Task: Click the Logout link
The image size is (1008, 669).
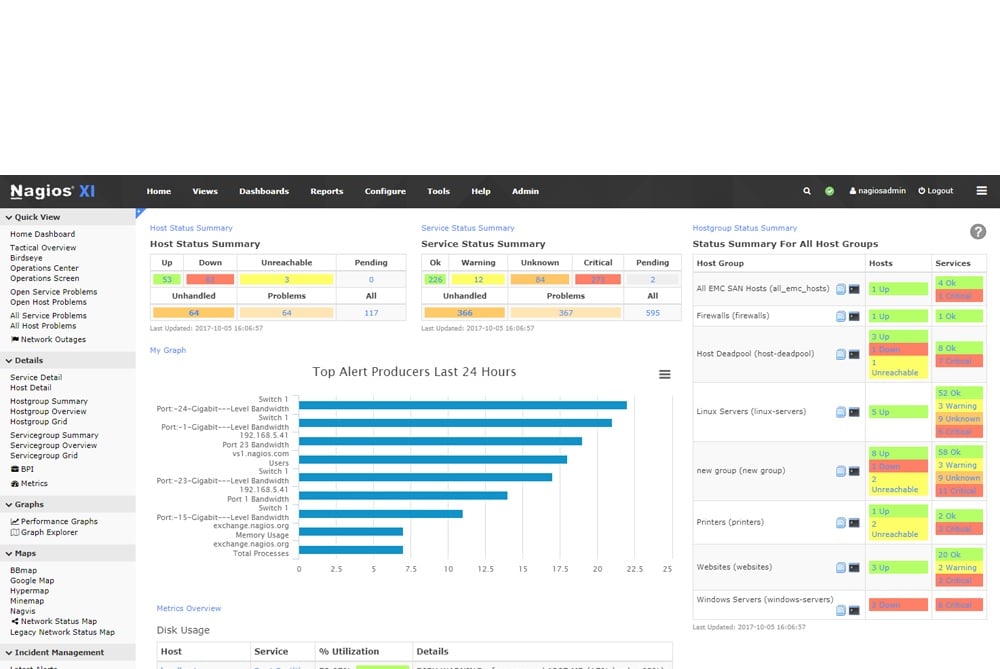Action: (935, 191)
